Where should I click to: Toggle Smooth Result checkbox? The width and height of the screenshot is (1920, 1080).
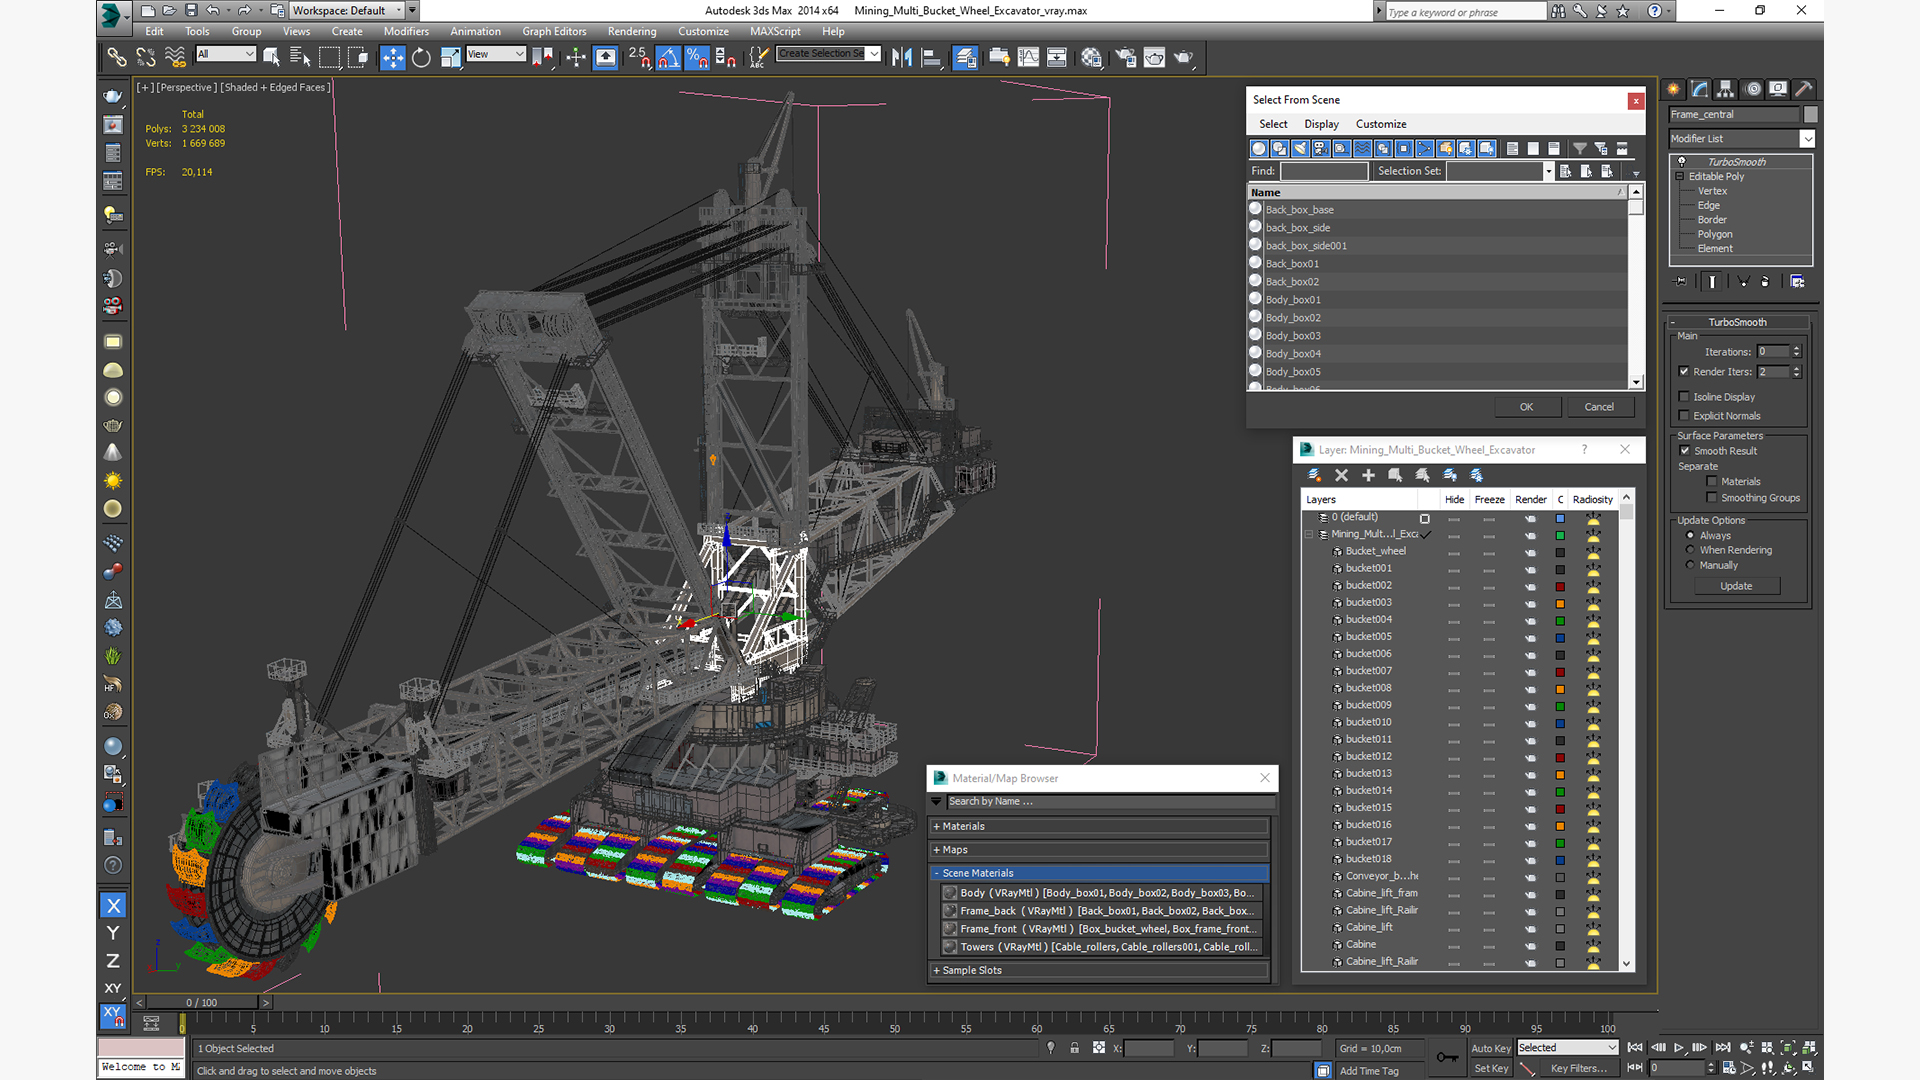tap(1685, 451)
